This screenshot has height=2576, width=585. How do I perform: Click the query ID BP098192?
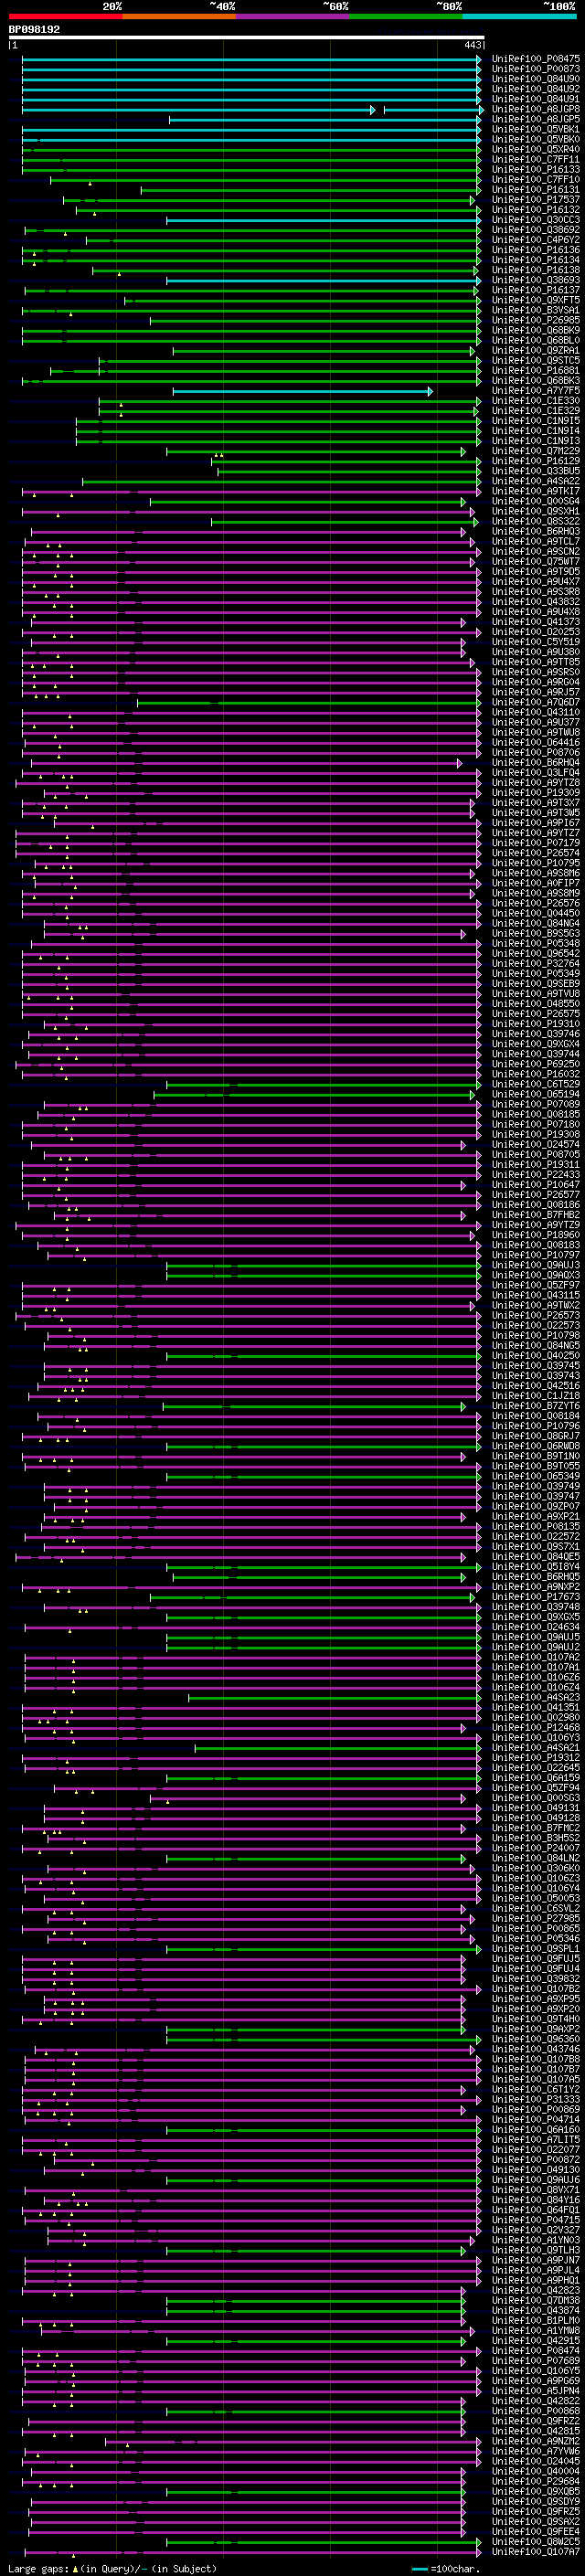(34, 30)
